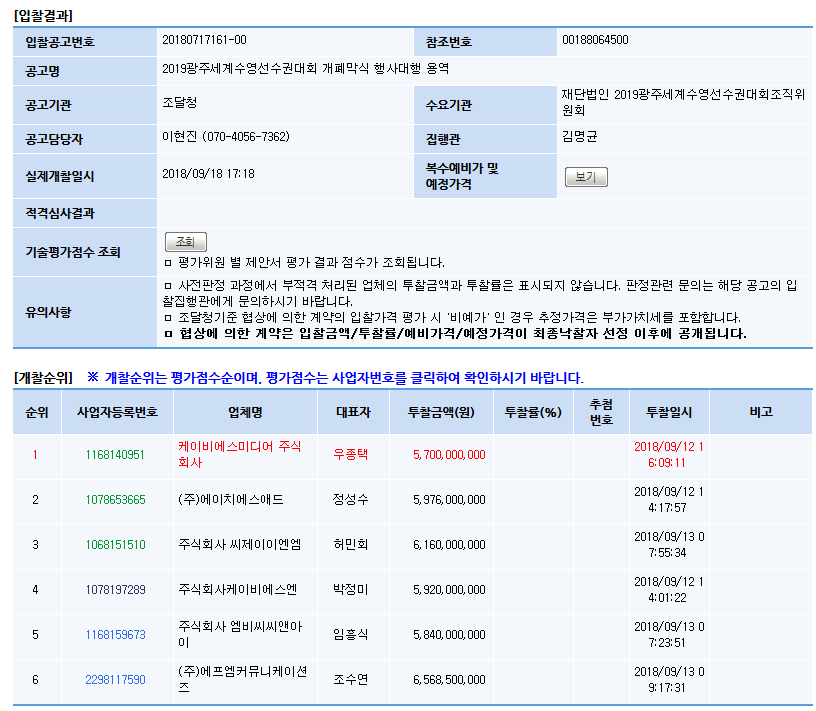The height and width of the screenshot is (711, 816).
Task: Click the [입찰결과] section heading
Action: pyautogui.click(x=43, y=16)
